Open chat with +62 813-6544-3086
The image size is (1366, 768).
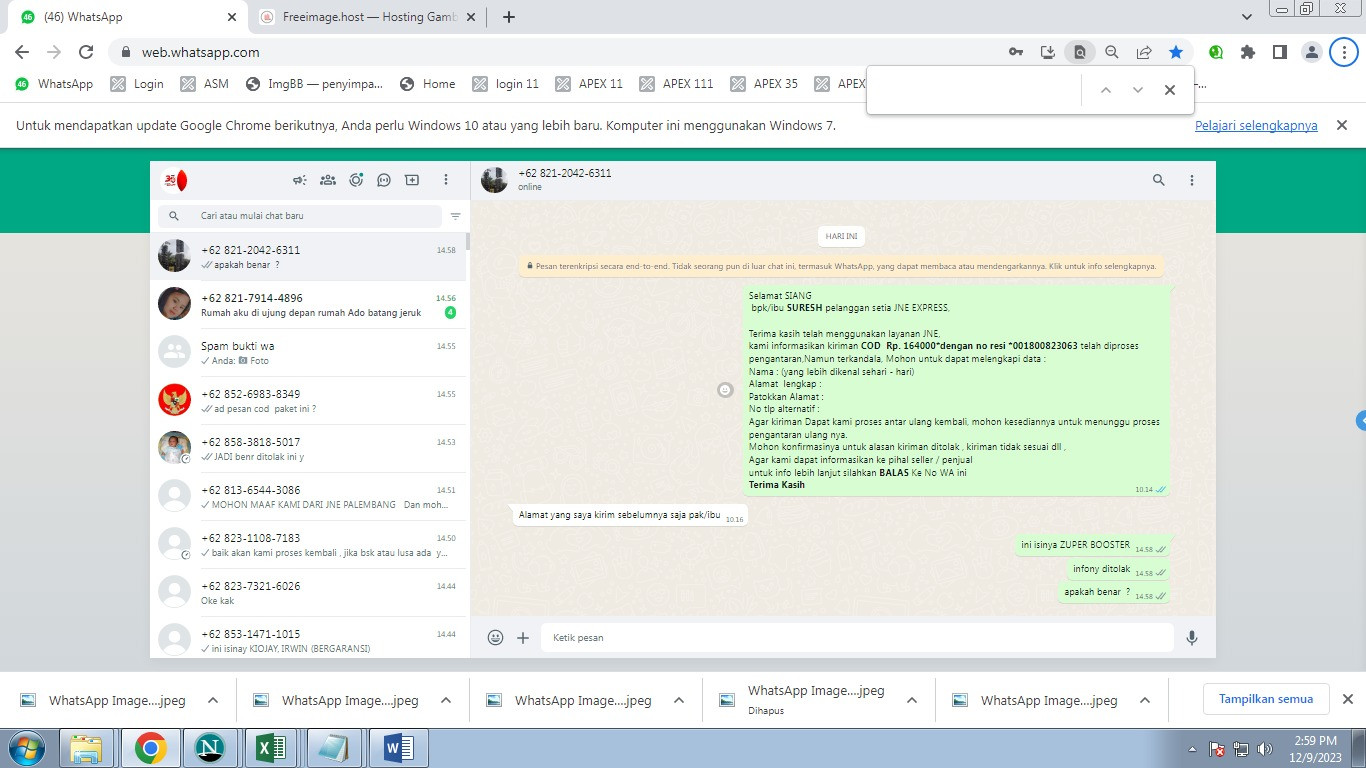308,497
